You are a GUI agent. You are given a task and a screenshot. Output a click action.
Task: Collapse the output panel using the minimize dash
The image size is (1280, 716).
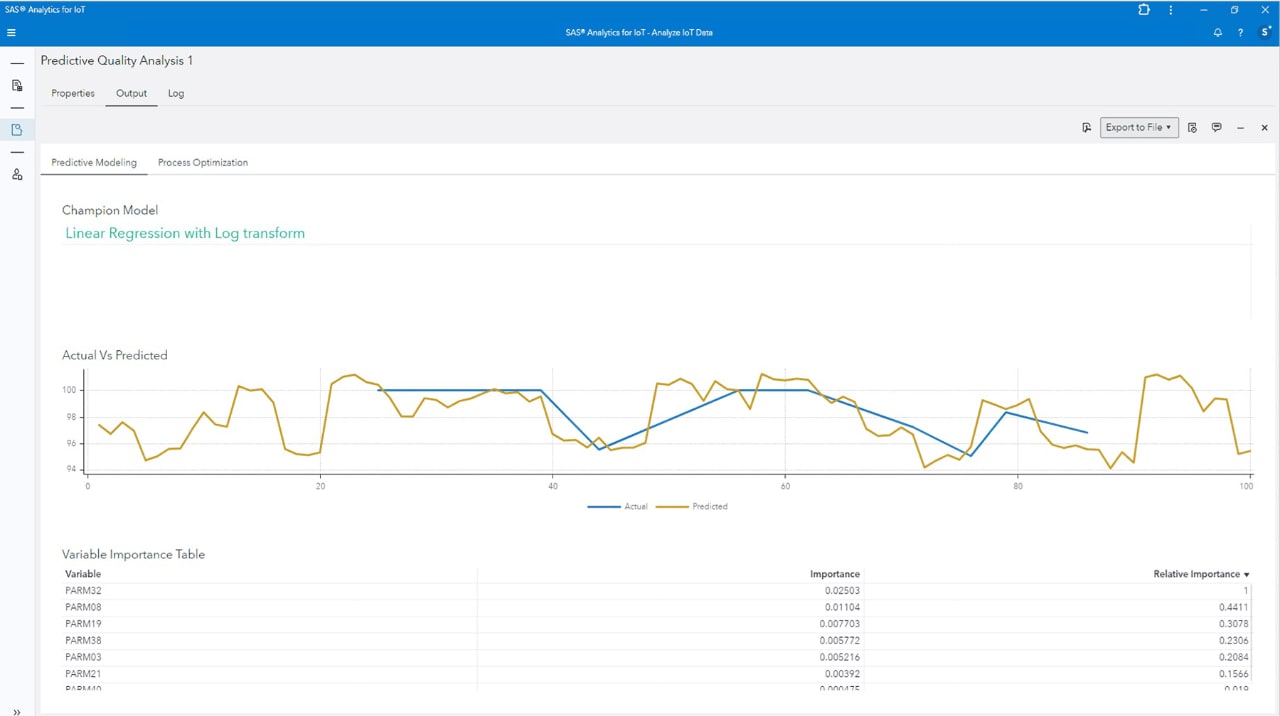(1240, 128)
